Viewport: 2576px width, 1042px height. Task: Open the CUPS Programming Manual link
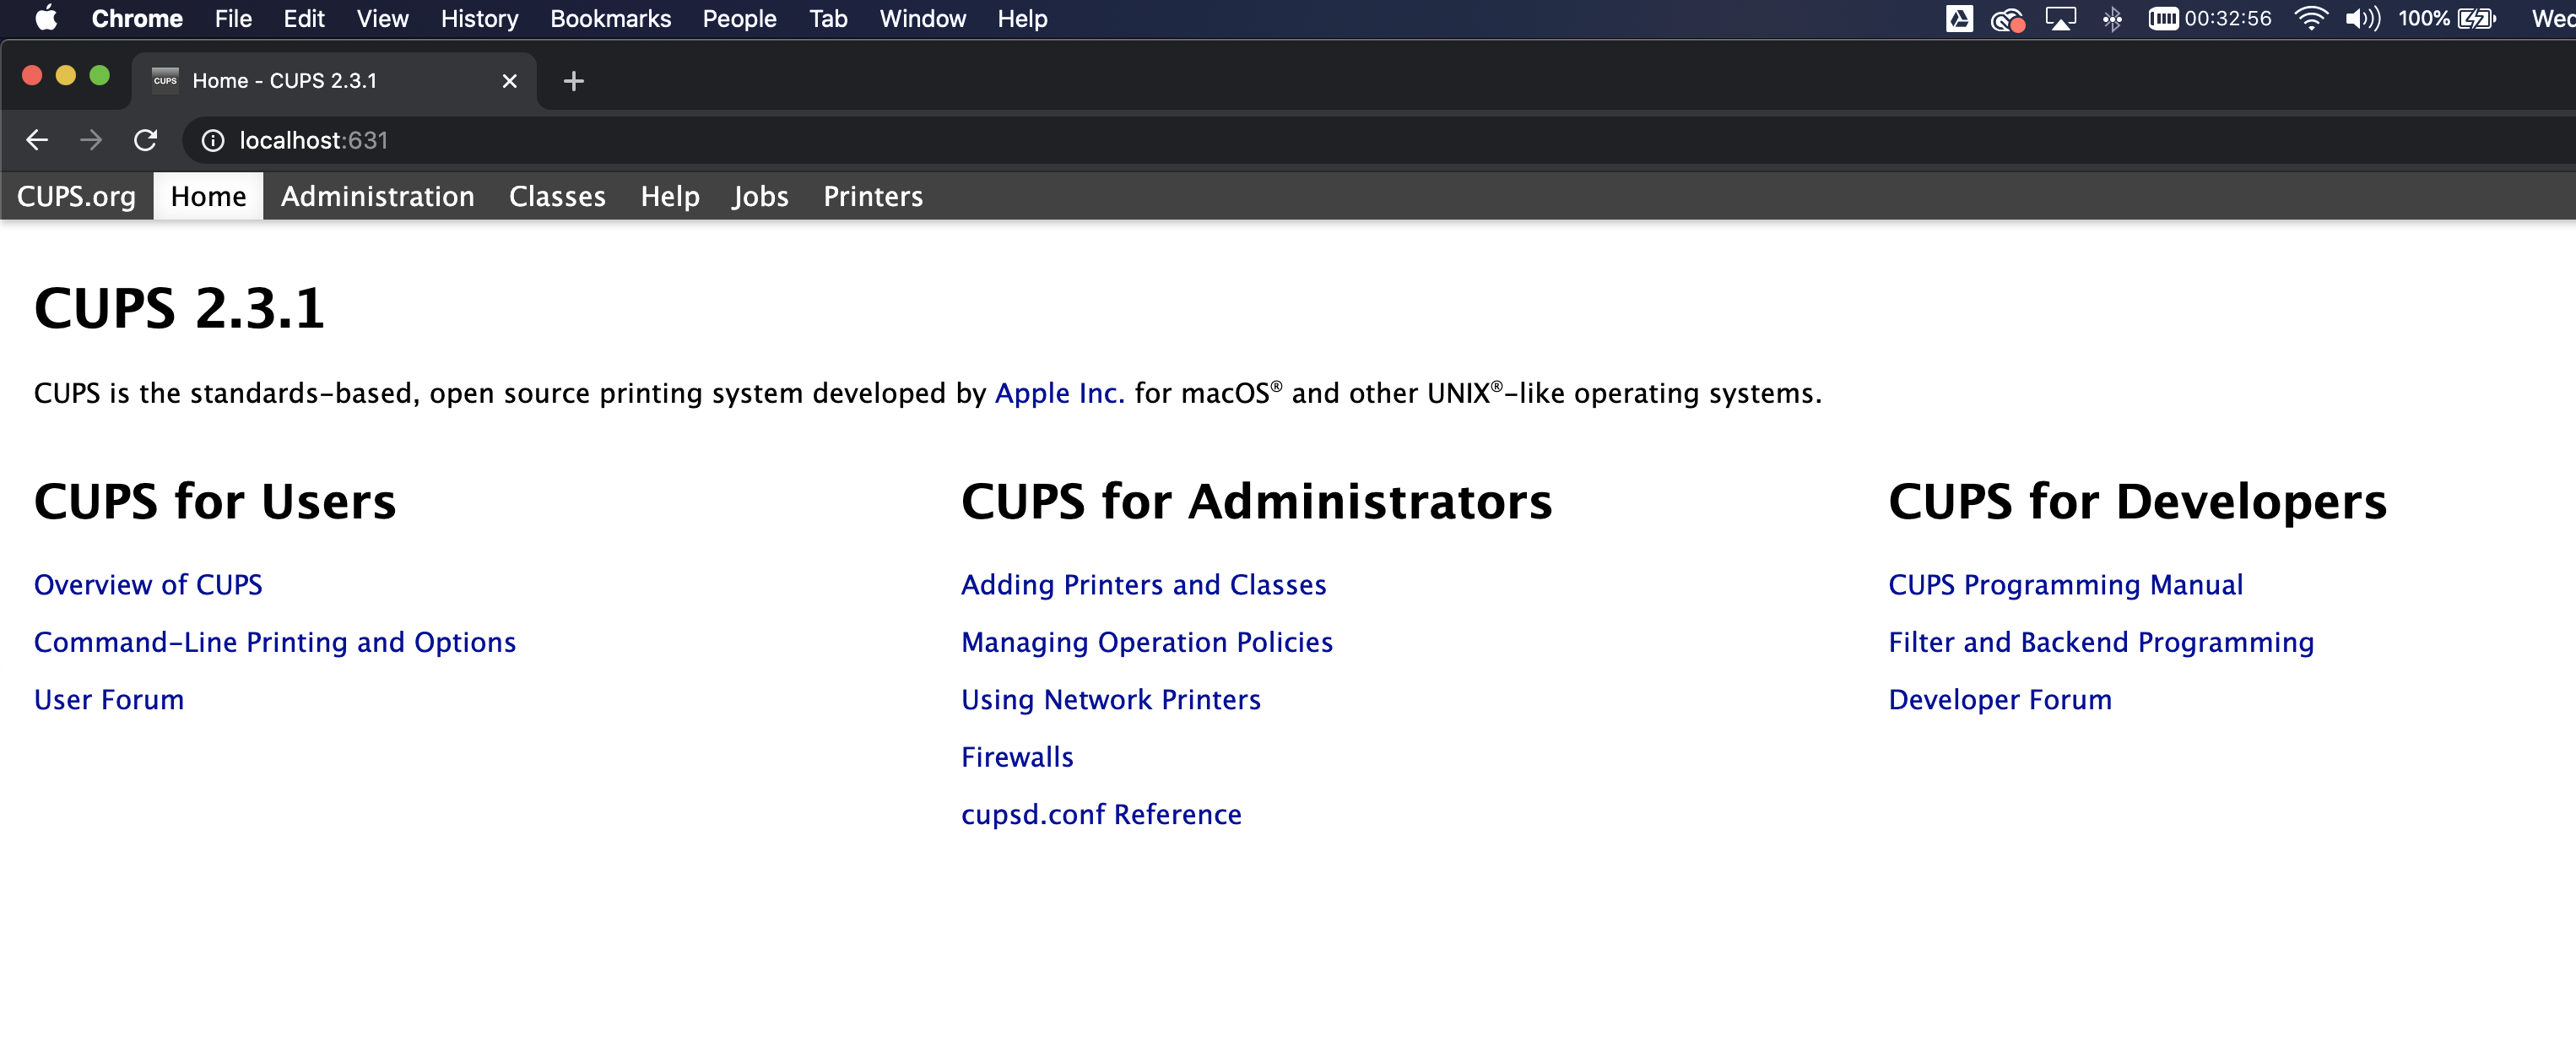point(2065,585)
